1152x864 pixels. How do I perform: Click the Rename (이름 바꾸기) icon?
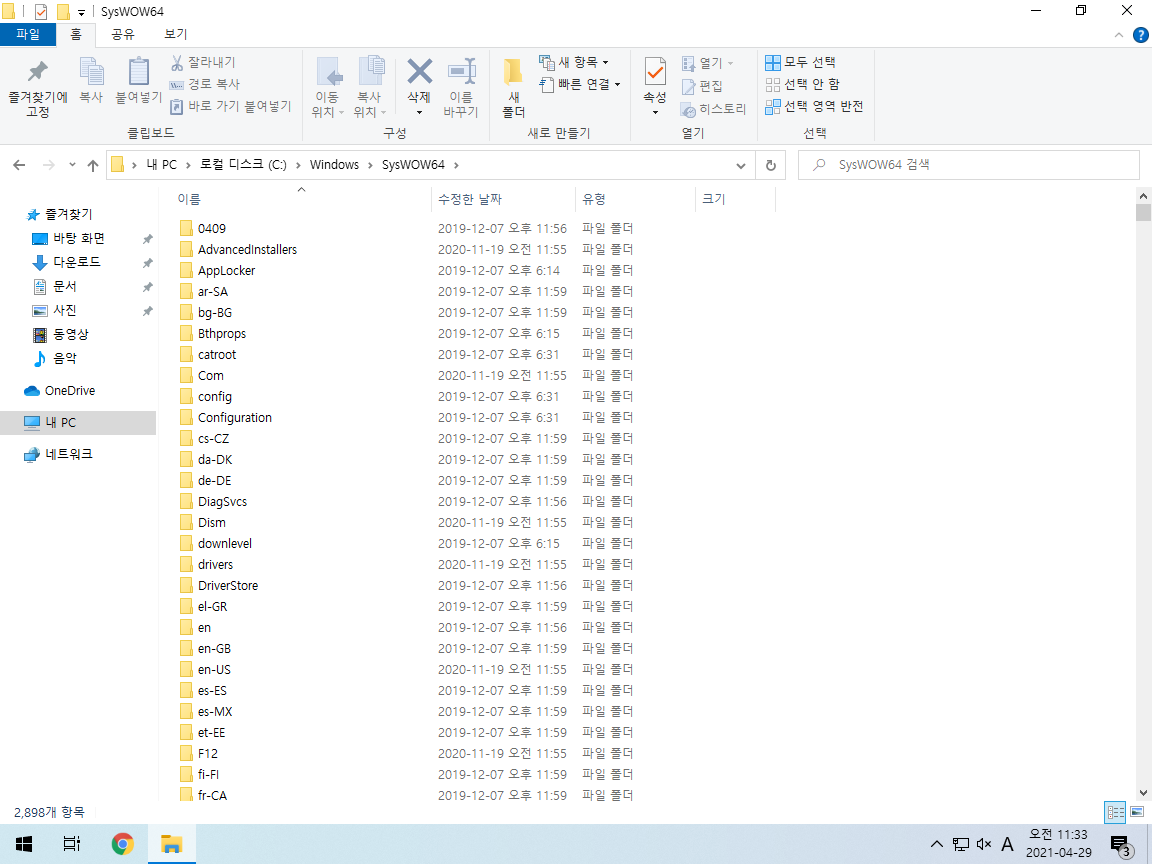point(461,73)
